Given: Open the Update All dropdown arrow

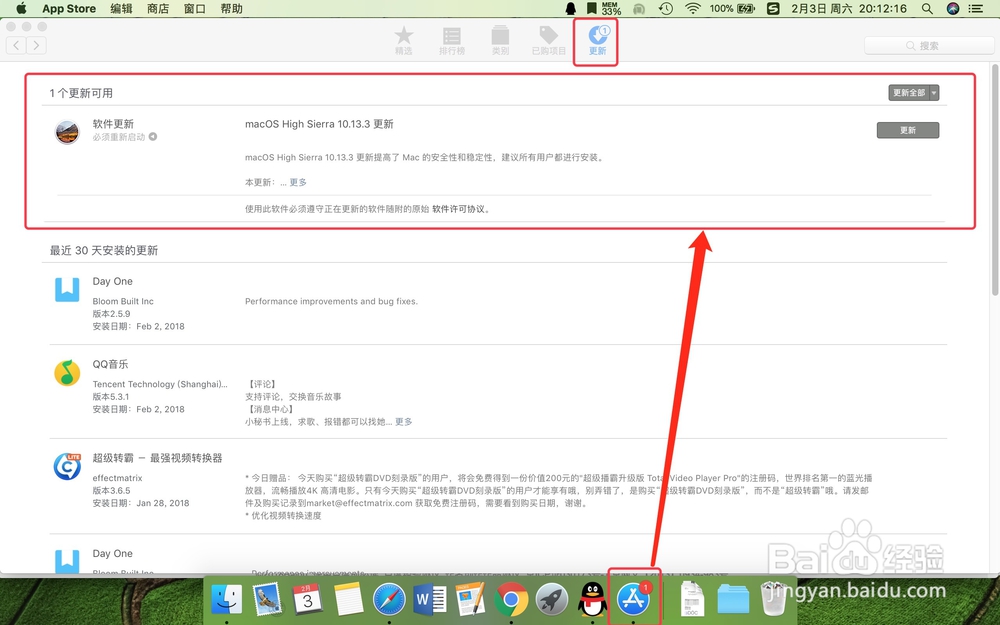Looking at the screenshot, I should (x=934, y=92).
